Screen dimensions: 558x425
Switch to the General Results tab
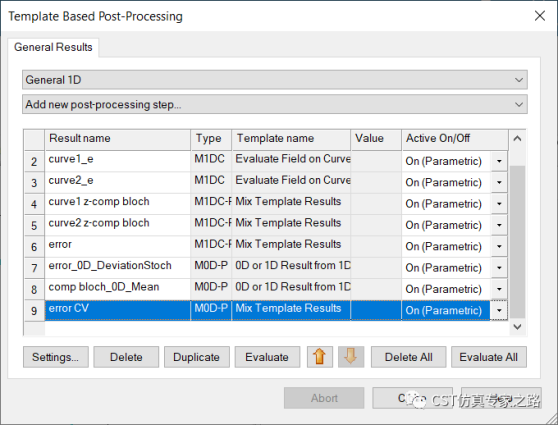[53, 47]
